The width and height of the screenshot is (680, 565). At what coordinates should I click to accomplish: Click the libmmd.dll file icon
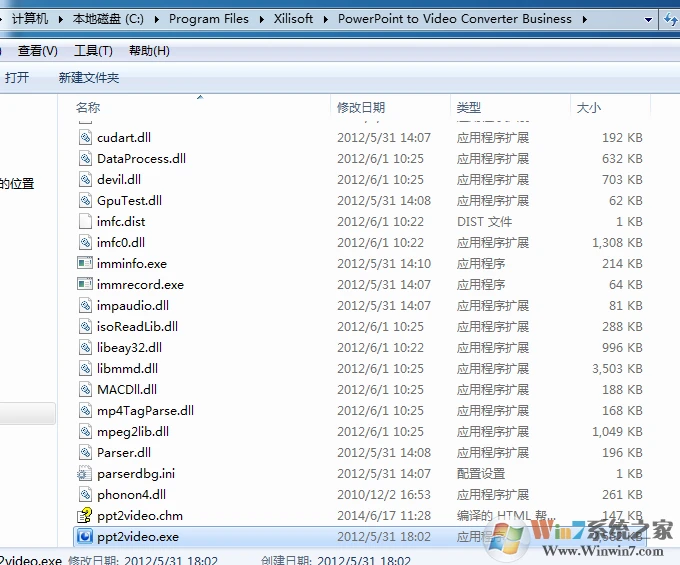(x=85, y=369)
